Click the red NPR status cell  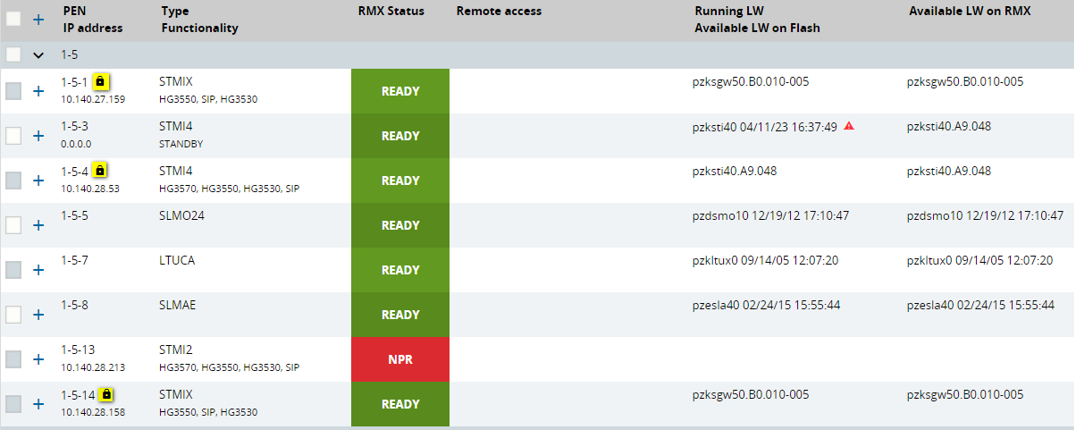(400, 359)
